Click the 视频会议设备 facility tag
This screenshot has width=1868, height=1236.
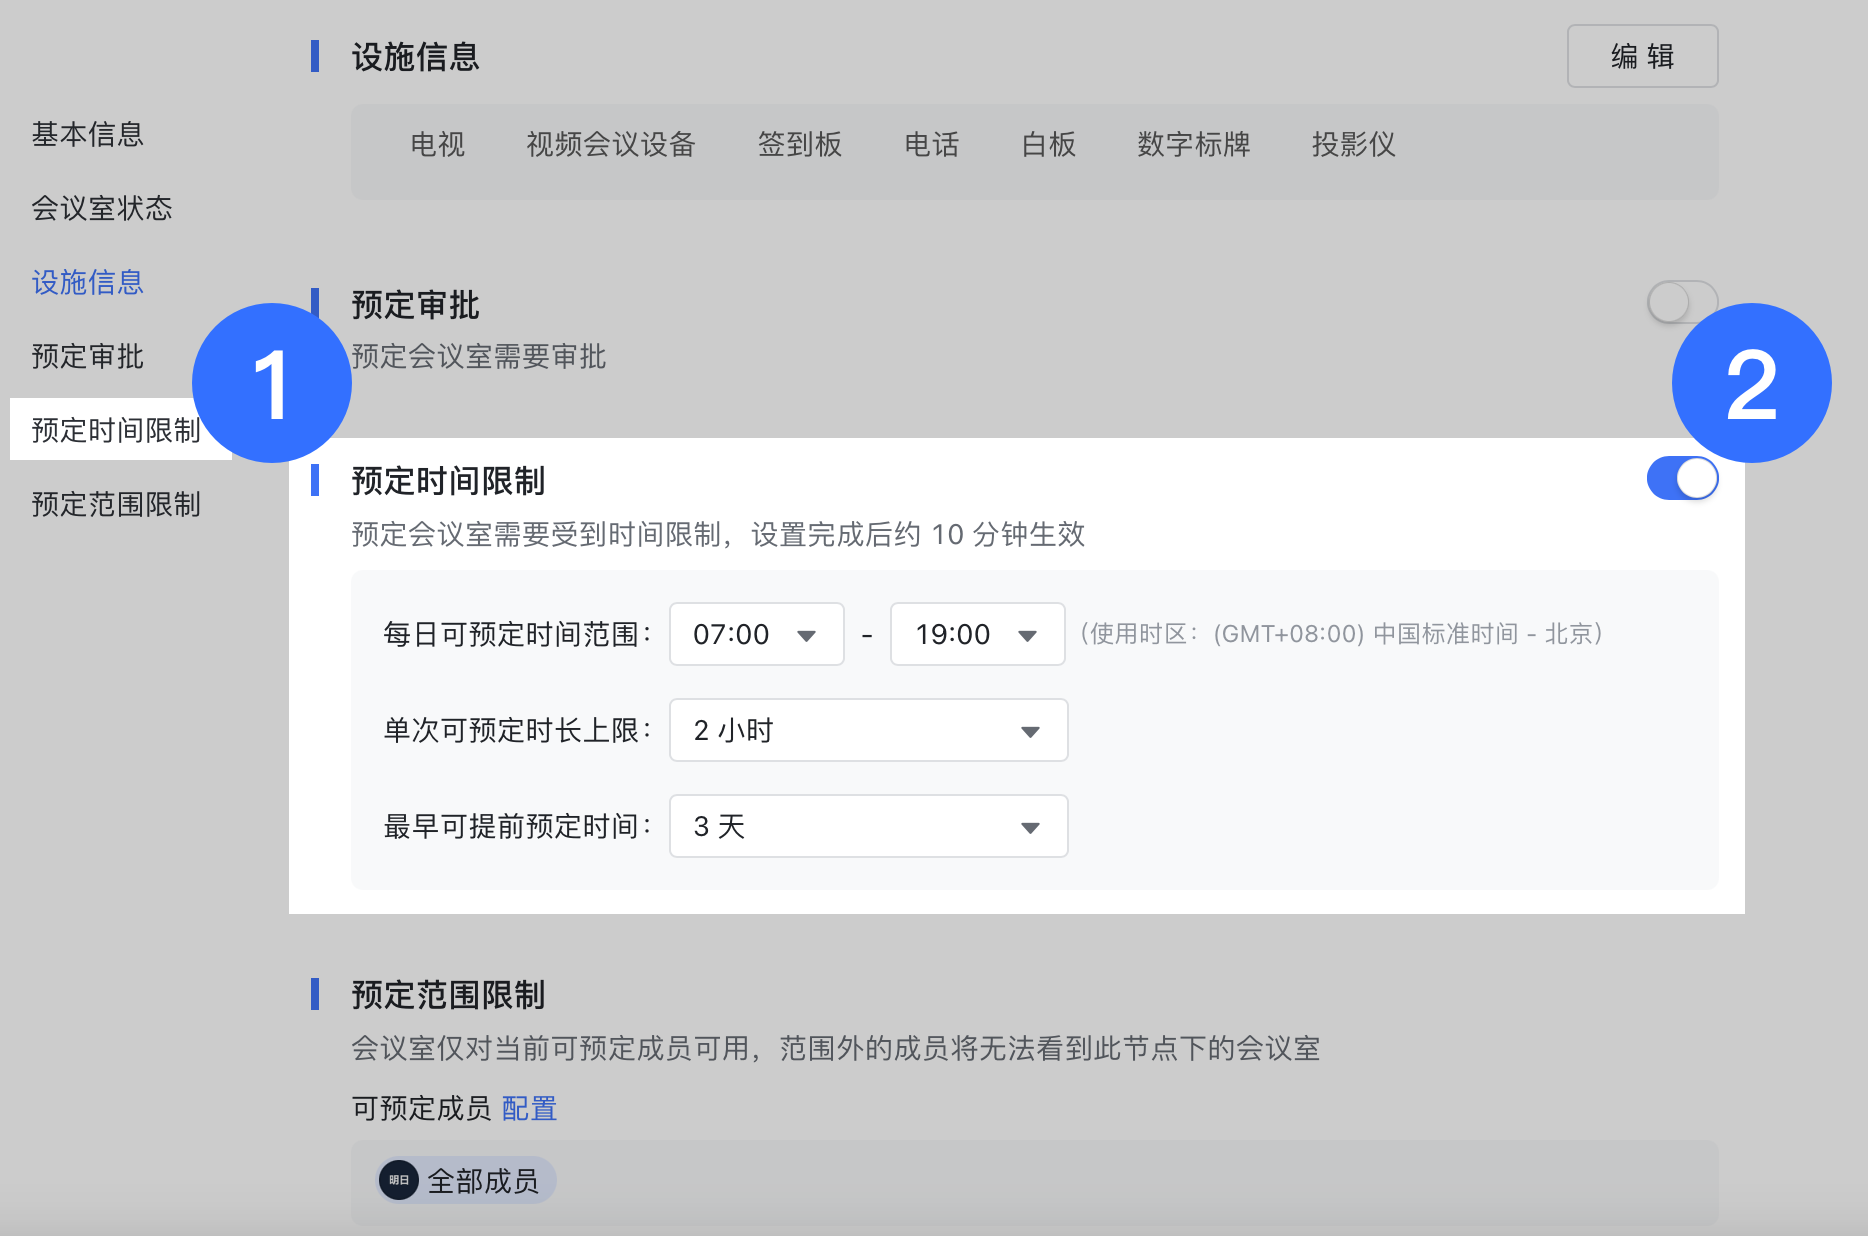click(x=610, y=145)
